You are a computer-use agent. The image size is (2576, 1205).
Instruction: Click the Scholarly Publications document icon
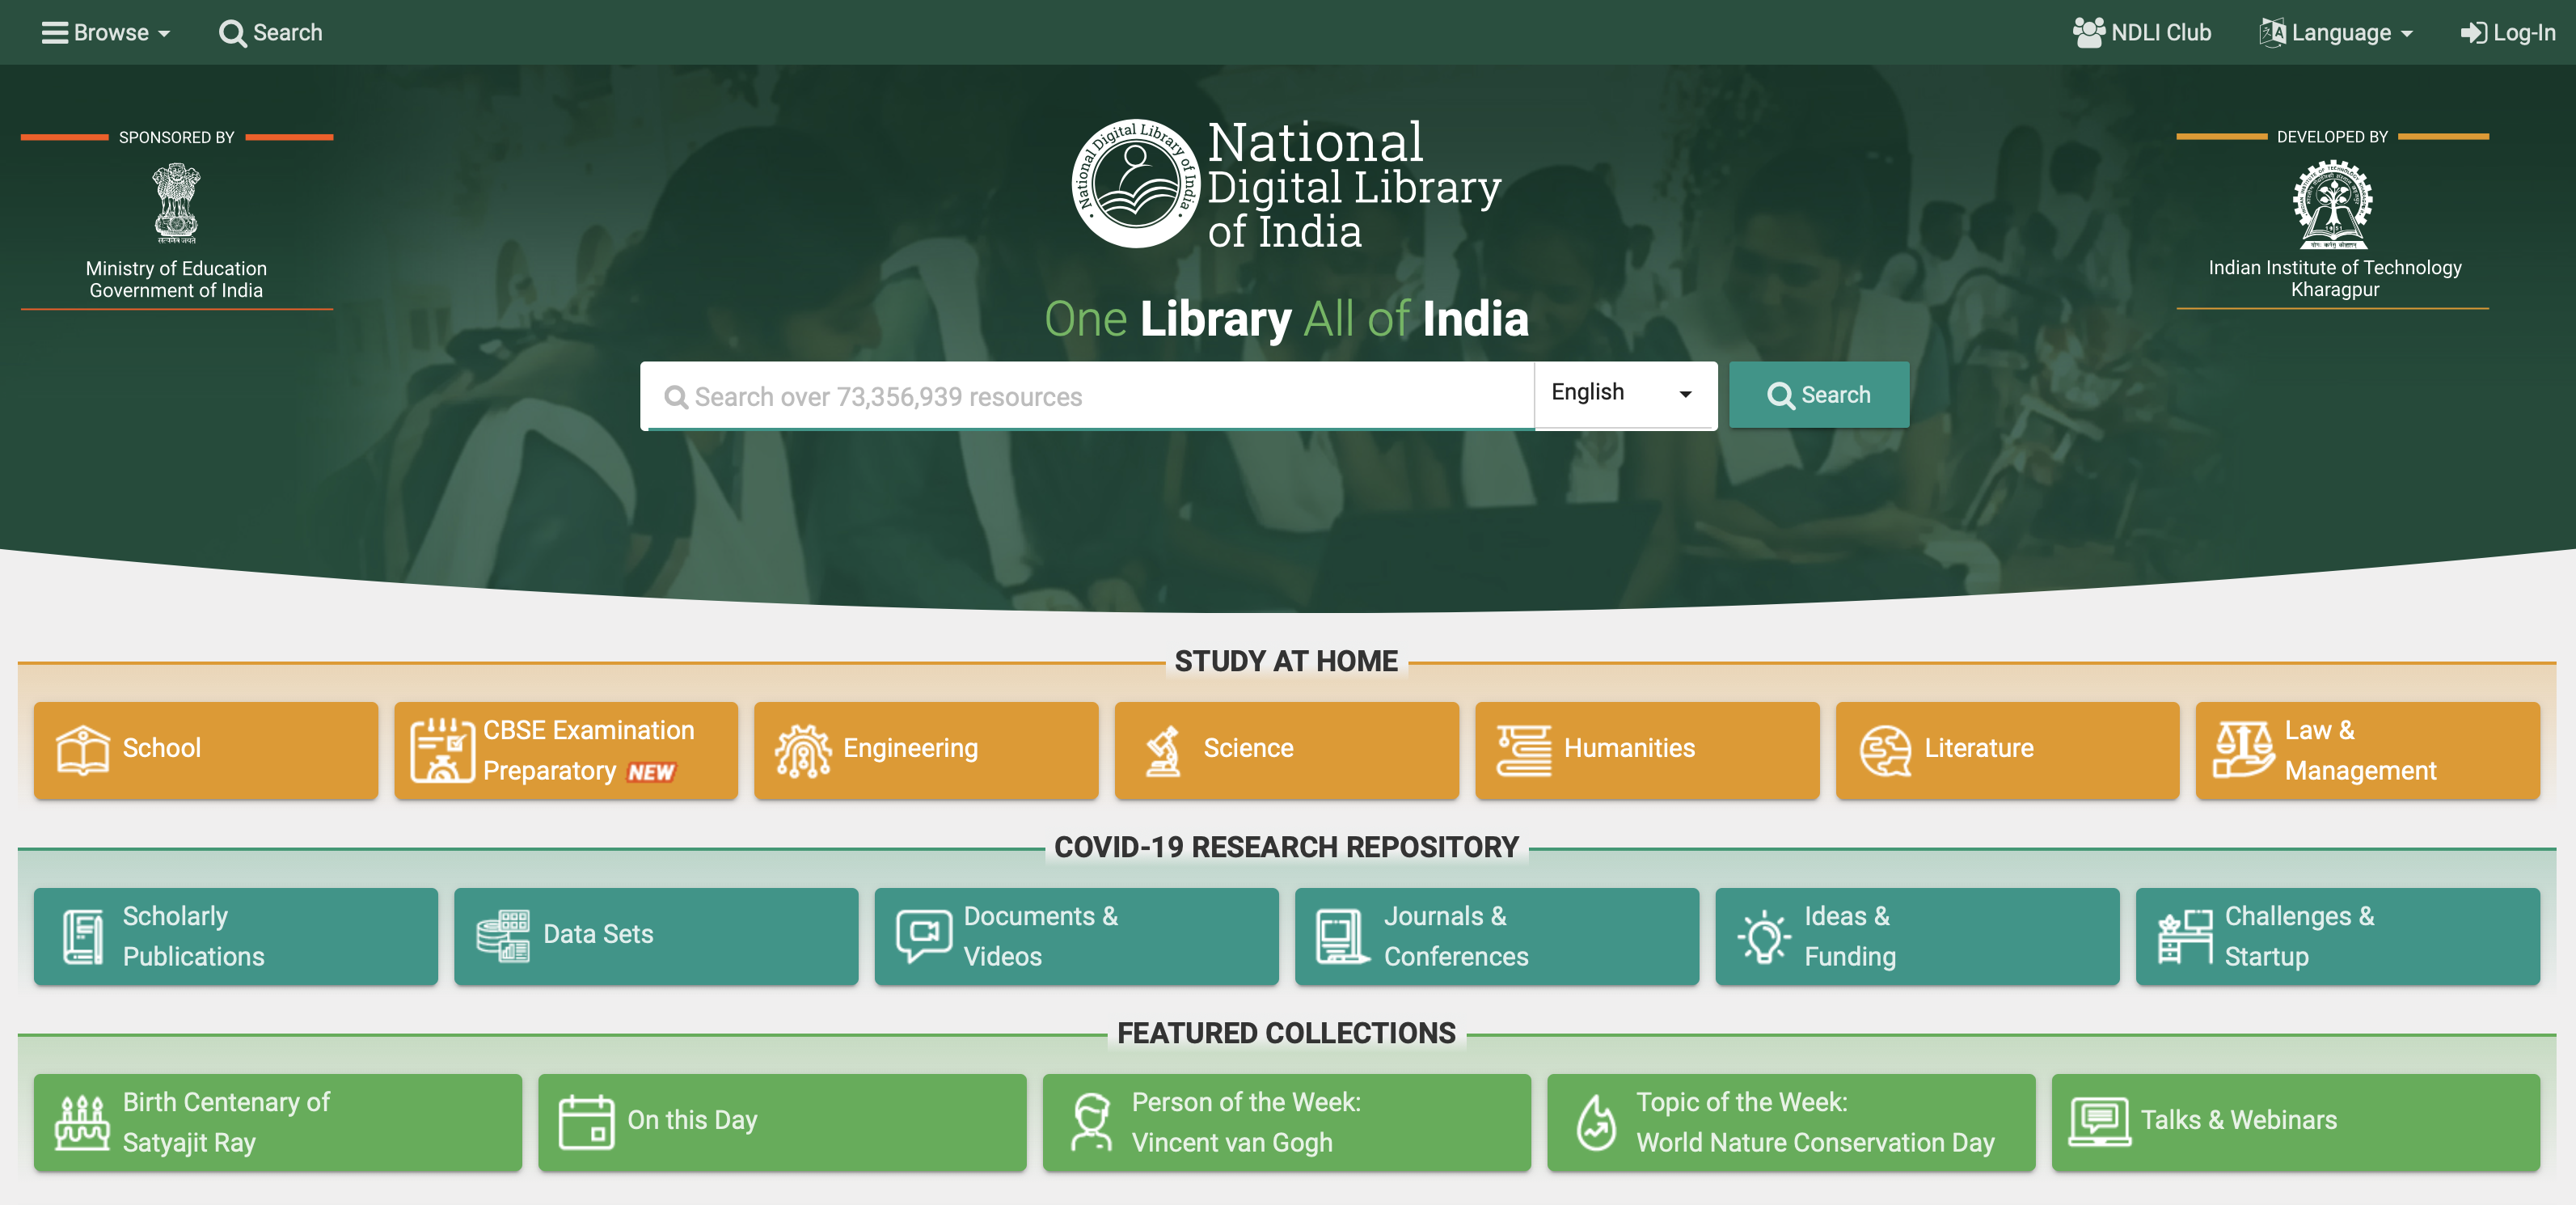(x=83, y=936)
